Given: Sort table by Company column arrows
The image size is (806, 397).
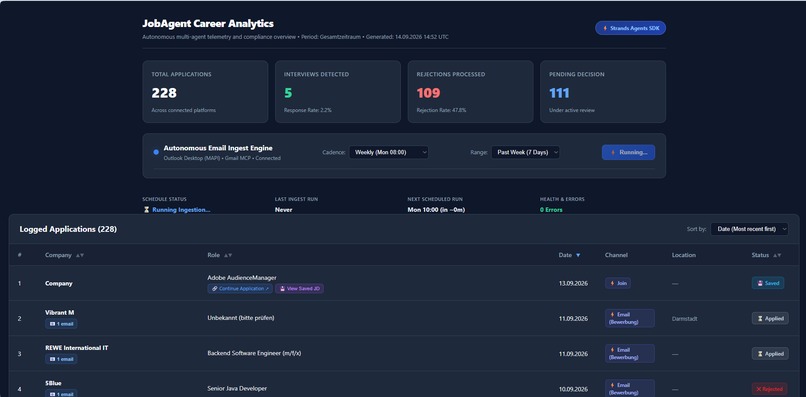Looking at the screenshot, I should 80,255.
